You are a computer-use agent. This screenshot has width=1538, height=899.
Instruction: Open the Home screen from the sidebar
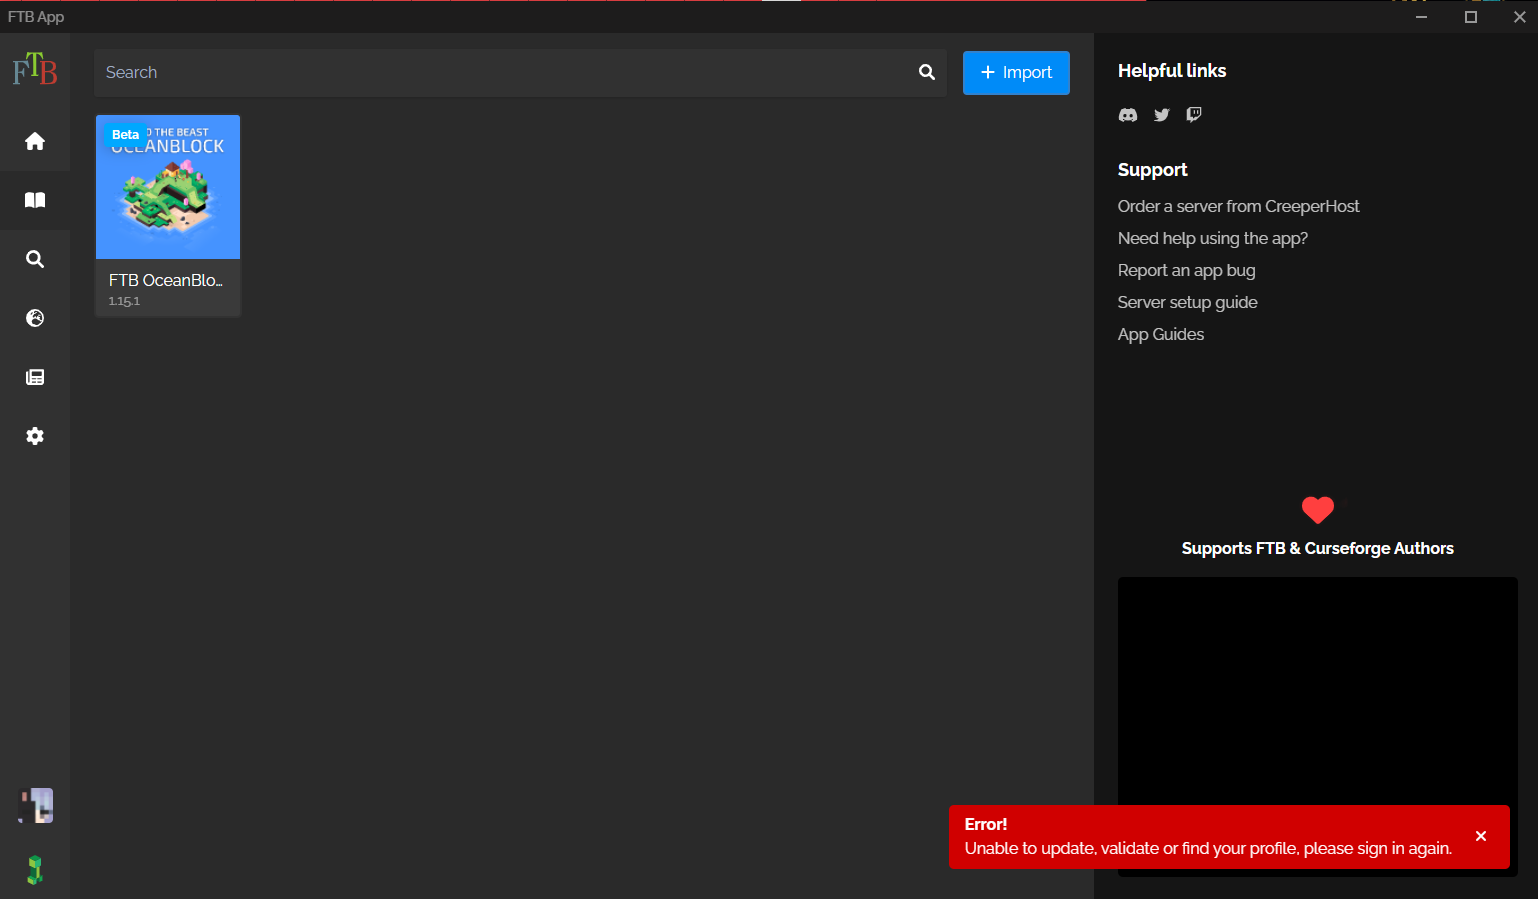[35, 141]
